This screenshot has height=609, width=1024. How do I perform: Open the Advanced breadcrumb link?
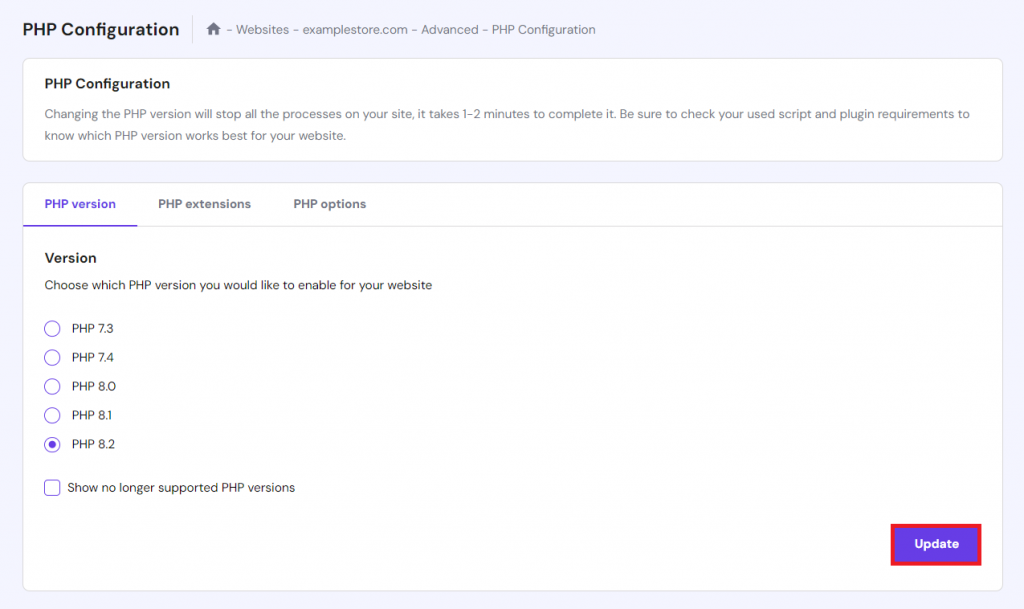pos(450,29)
